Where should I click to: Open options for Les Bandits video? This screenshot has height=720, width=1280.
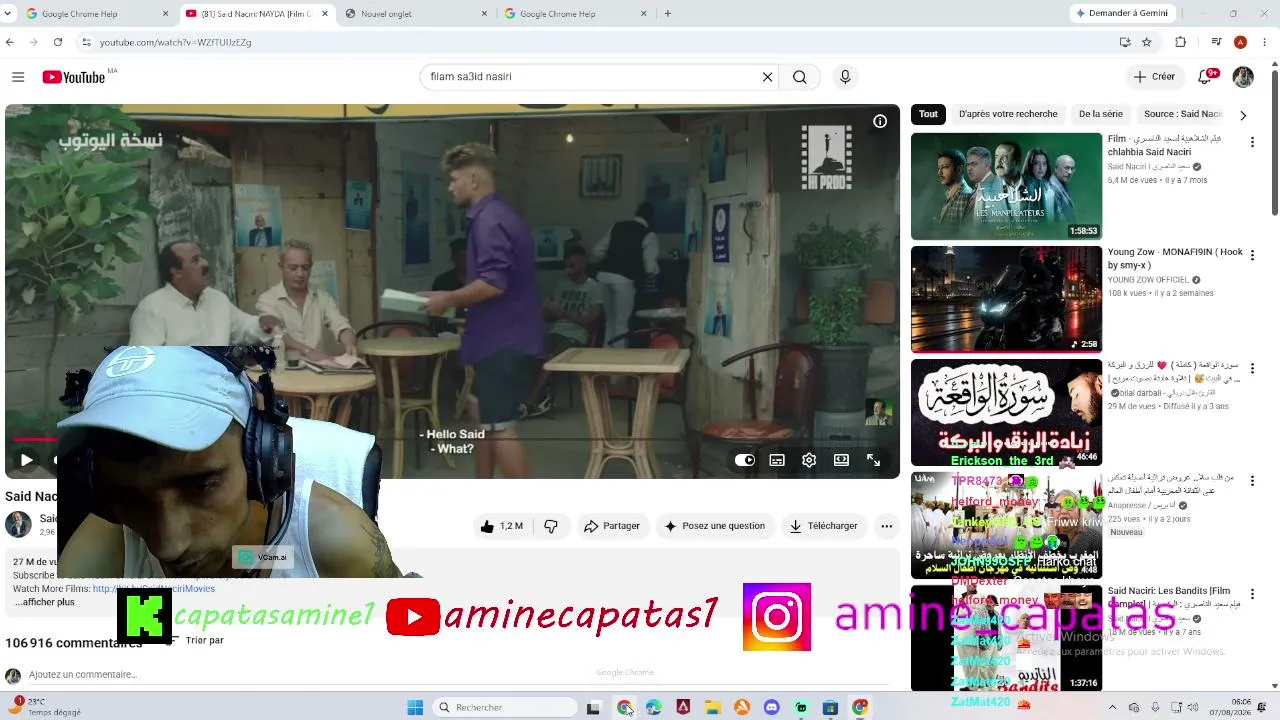1252,594
